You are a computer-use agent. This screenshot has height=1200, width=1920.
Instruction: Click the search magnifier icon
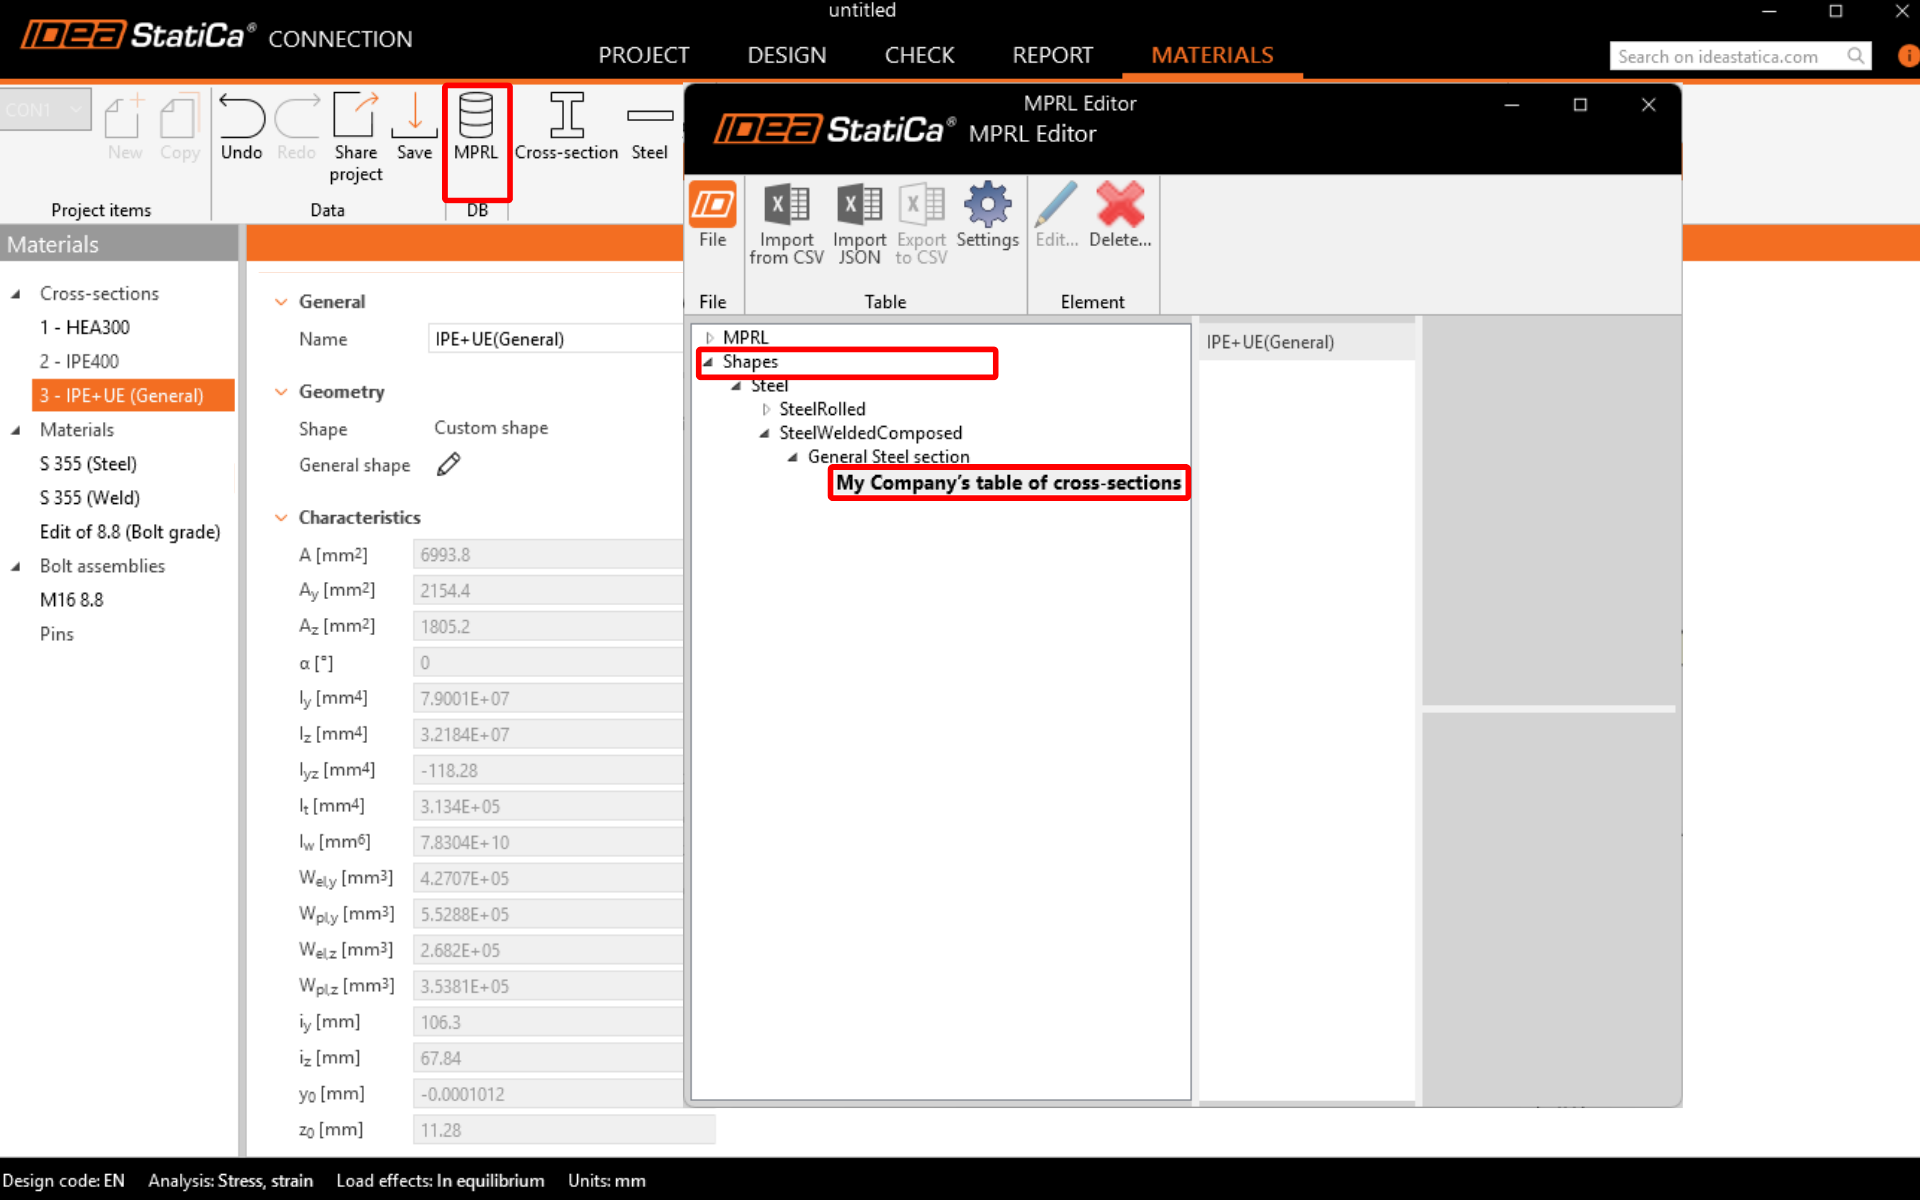coord(1856,56)
